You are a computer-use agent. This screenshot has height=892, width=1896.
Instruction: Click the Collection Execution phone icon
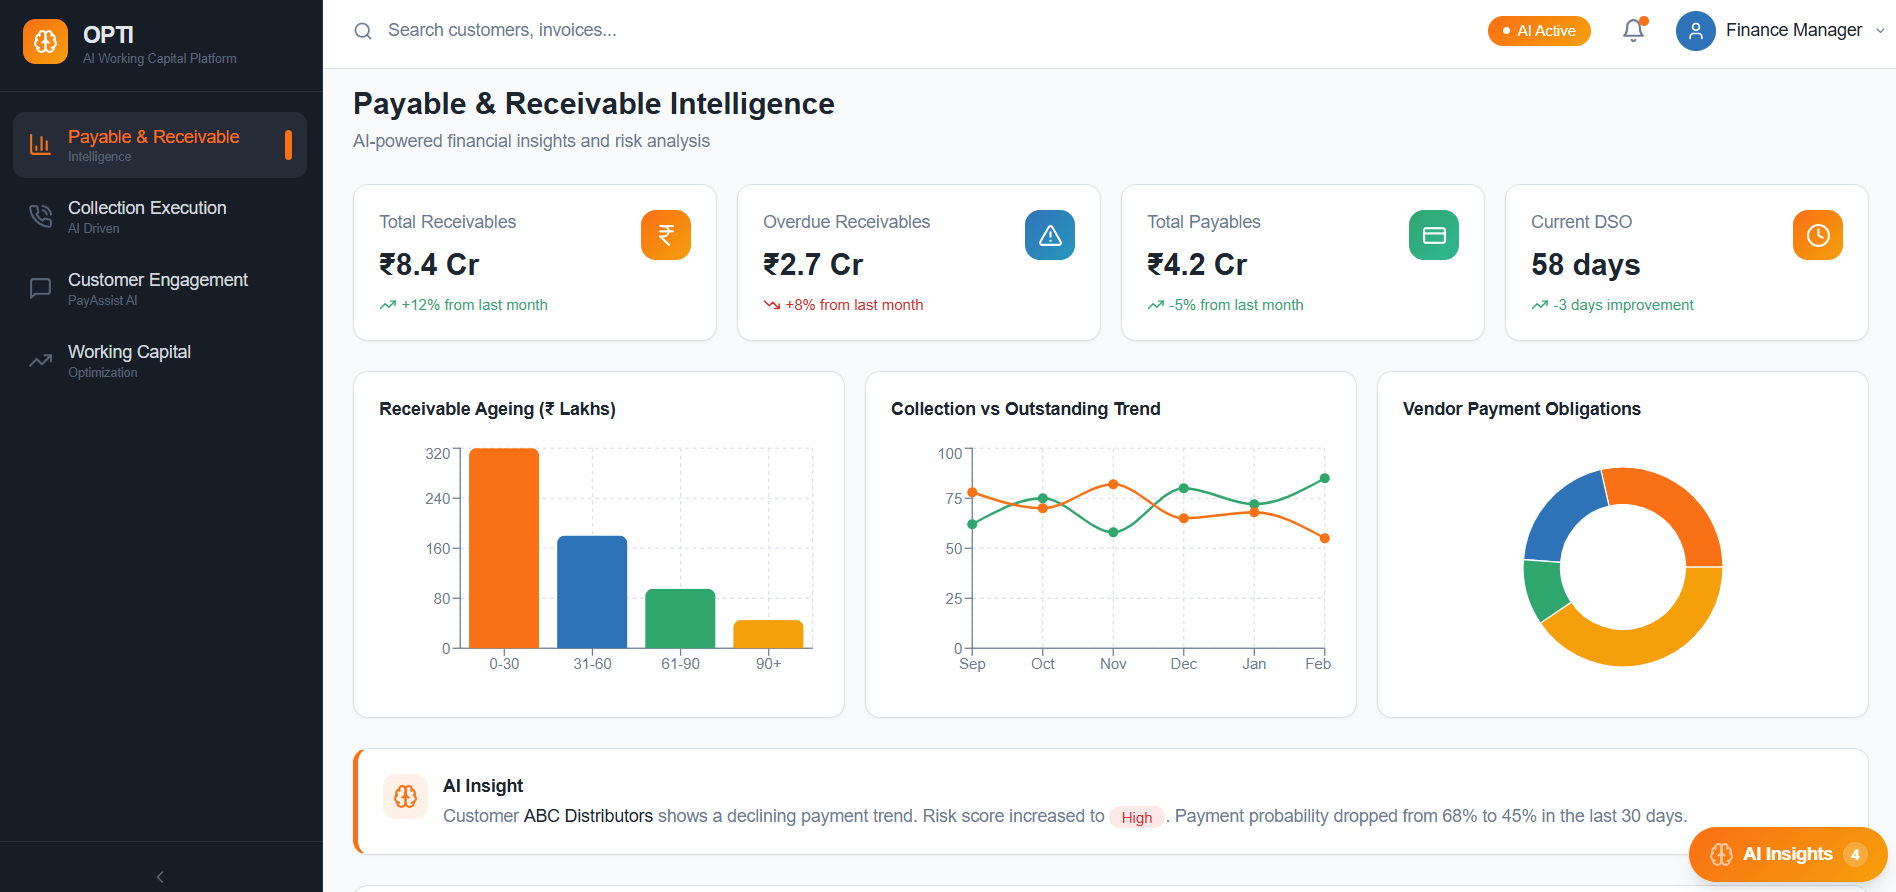(x=40, y=216)
